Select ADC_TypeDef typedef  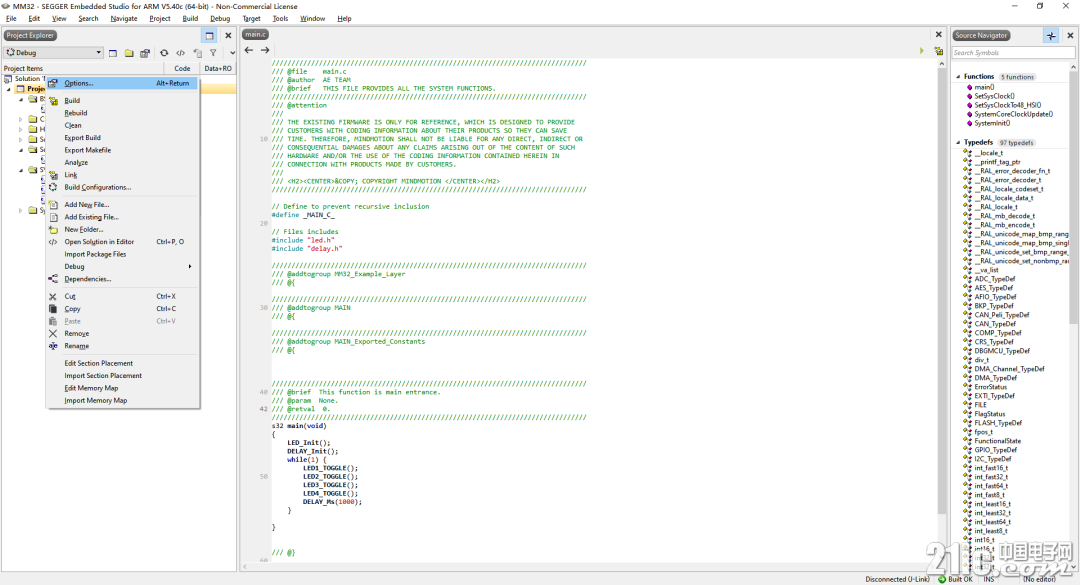coord(995,279)
